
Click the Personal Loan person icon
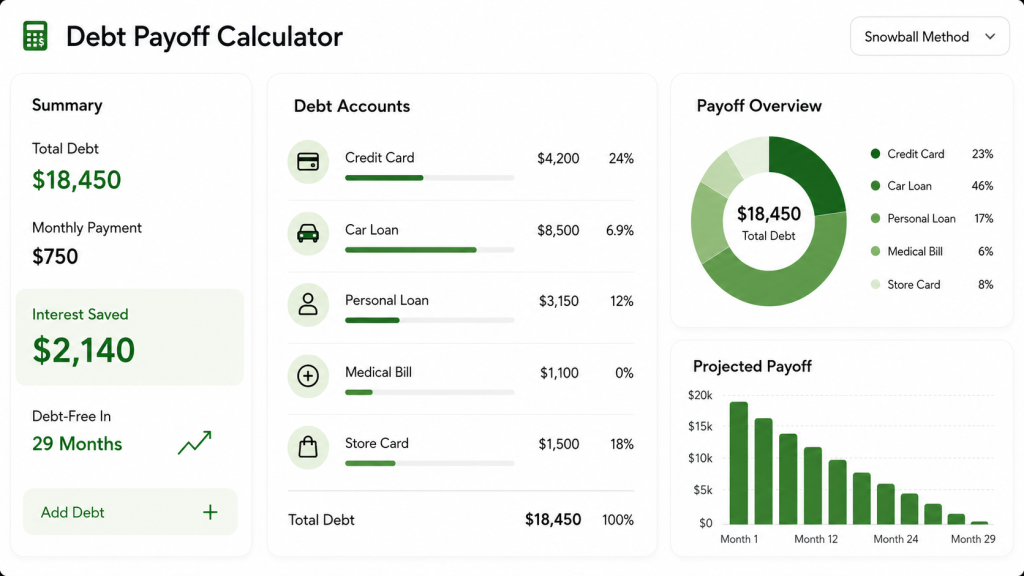[308, 304]
